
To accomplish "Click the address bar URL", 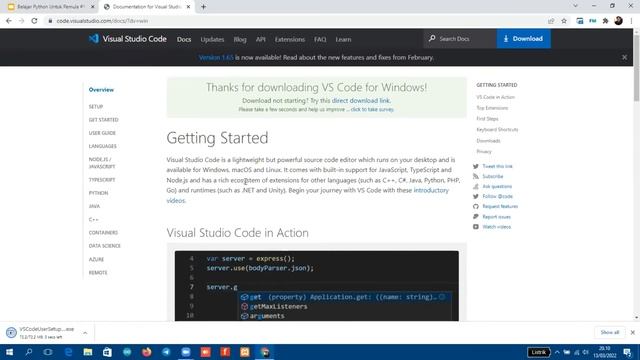I will pyautogui.click(x=102, y=21).
